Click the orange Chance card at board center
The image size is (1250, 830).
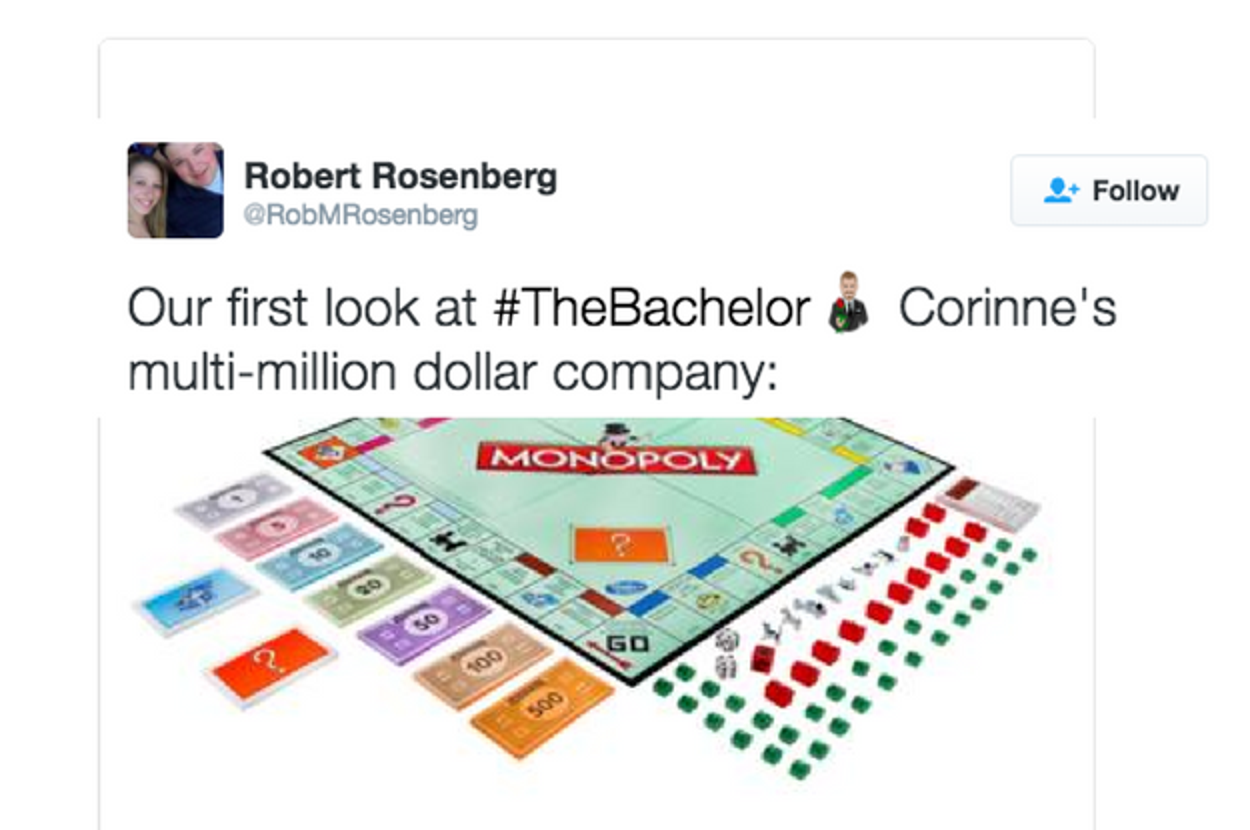[621, 547]
